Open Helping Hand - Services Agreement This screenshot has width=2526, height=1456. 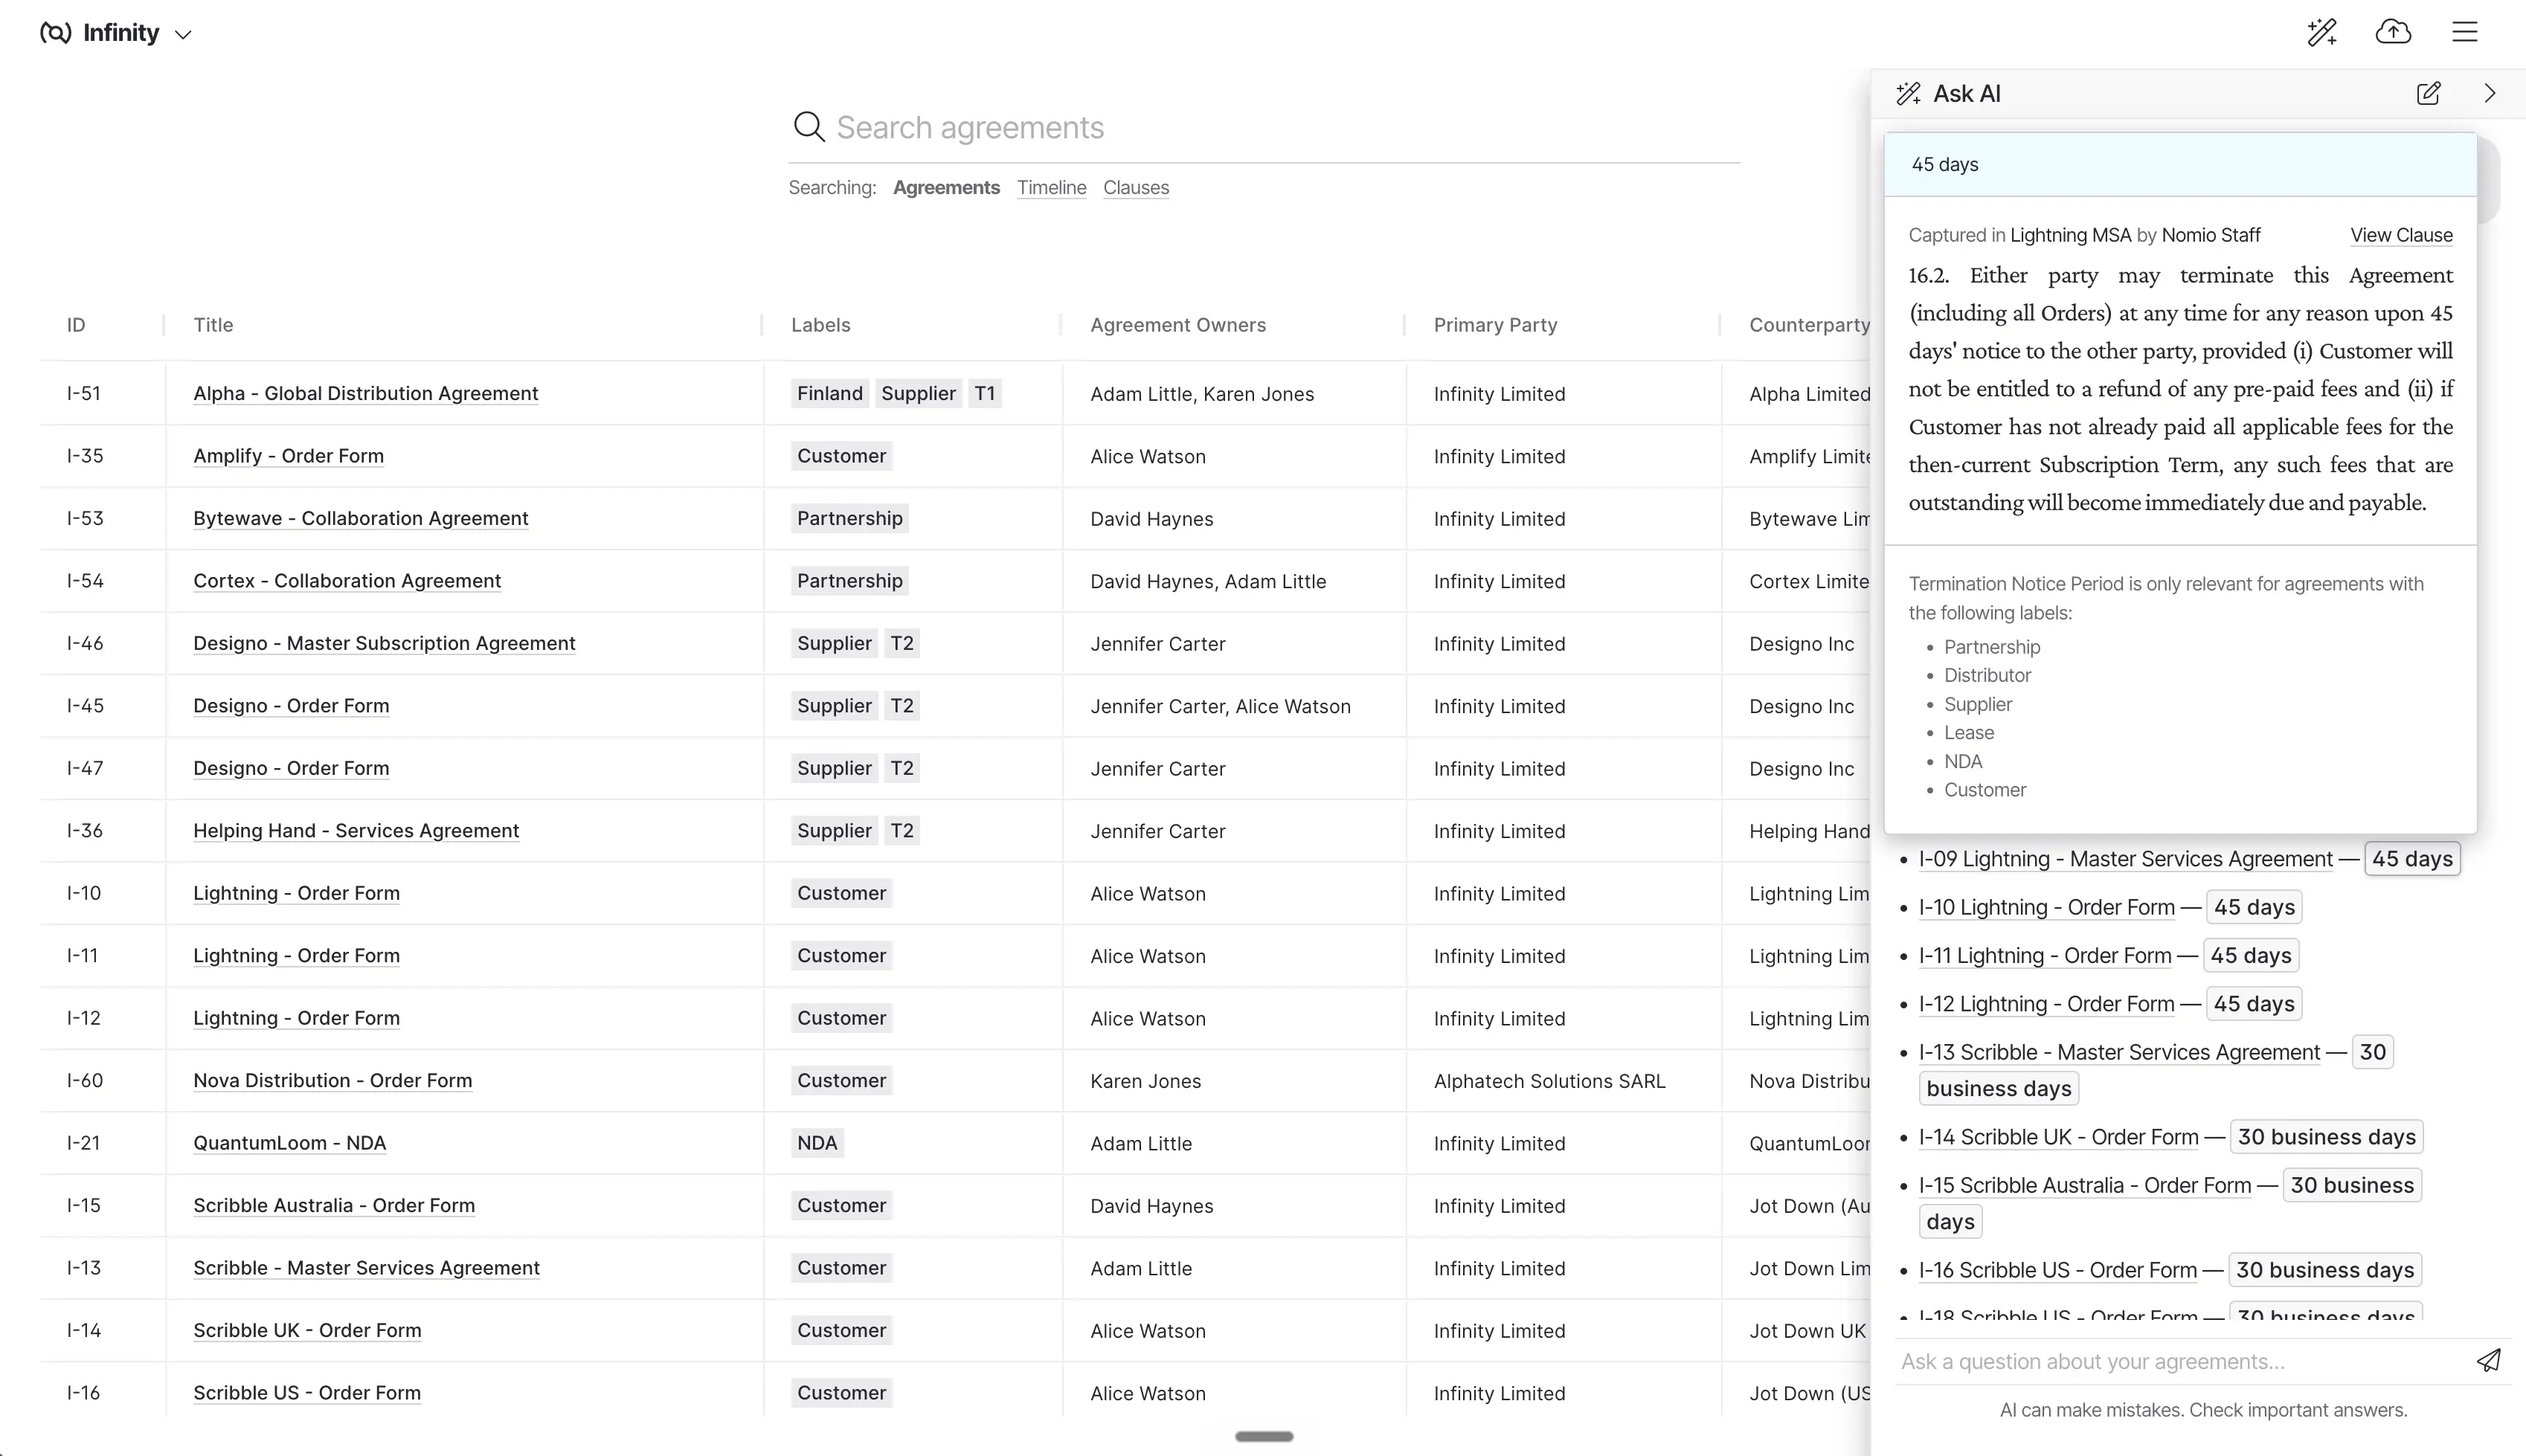356,830
